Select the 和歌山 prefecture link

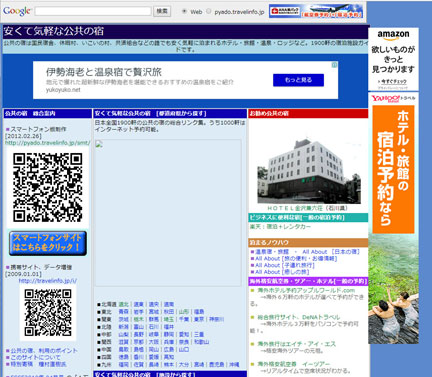pos(202,342)
